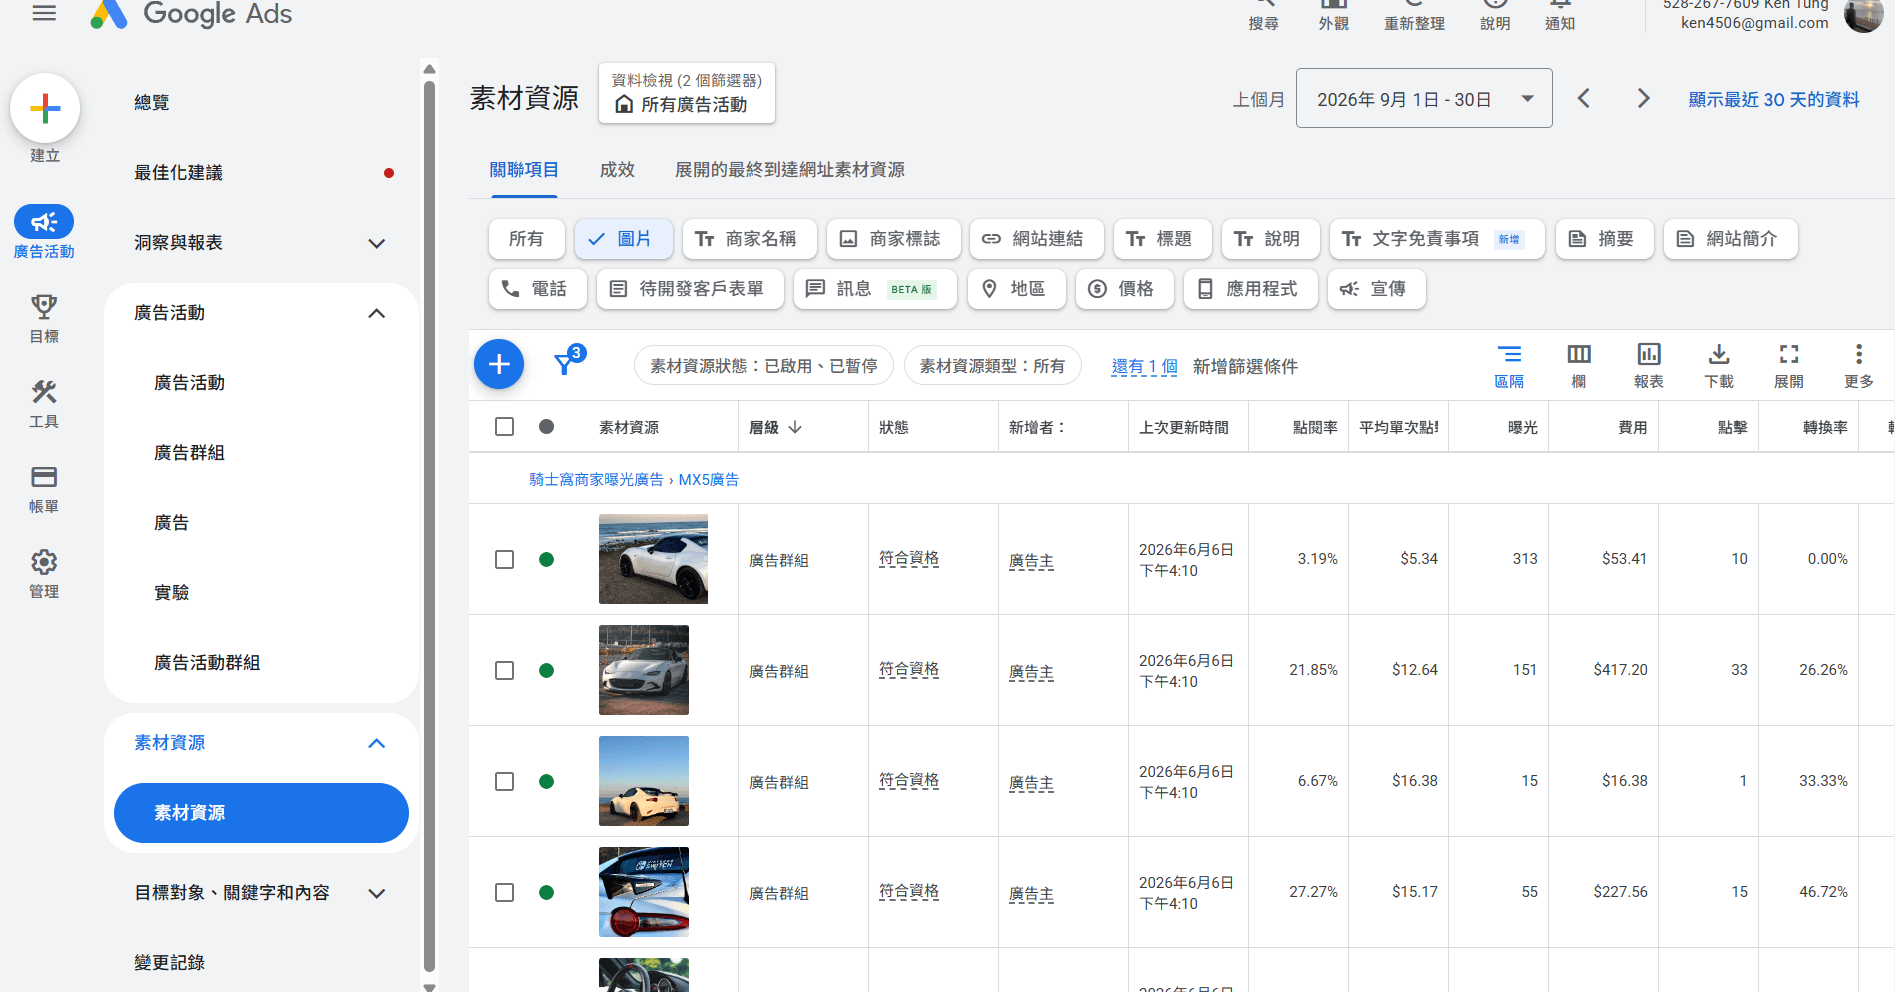
Task: Open 資料檢視 所有廣告活動 selector
Action: click(687, 94)
